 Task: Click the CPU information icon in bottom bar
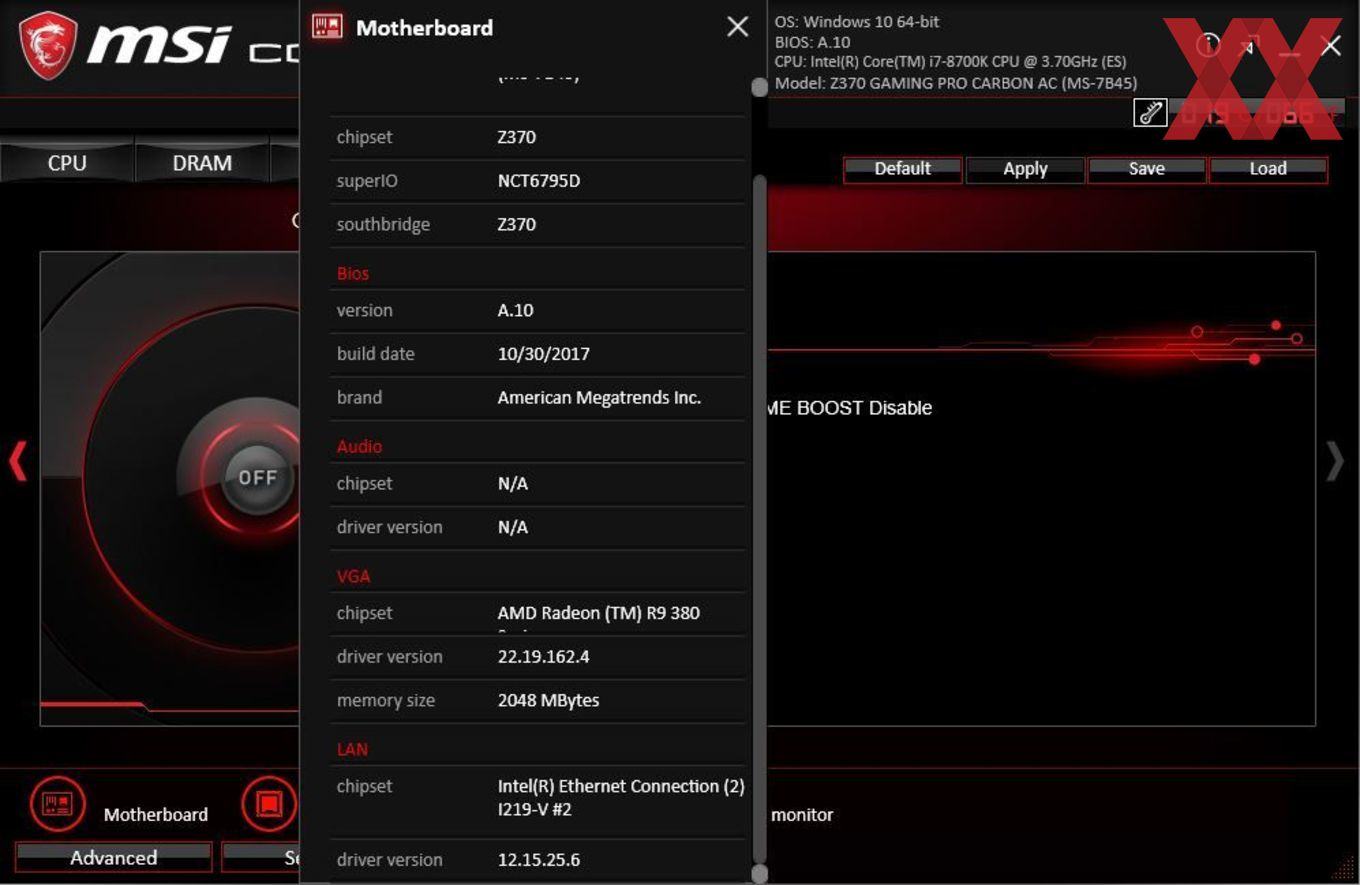269,804
